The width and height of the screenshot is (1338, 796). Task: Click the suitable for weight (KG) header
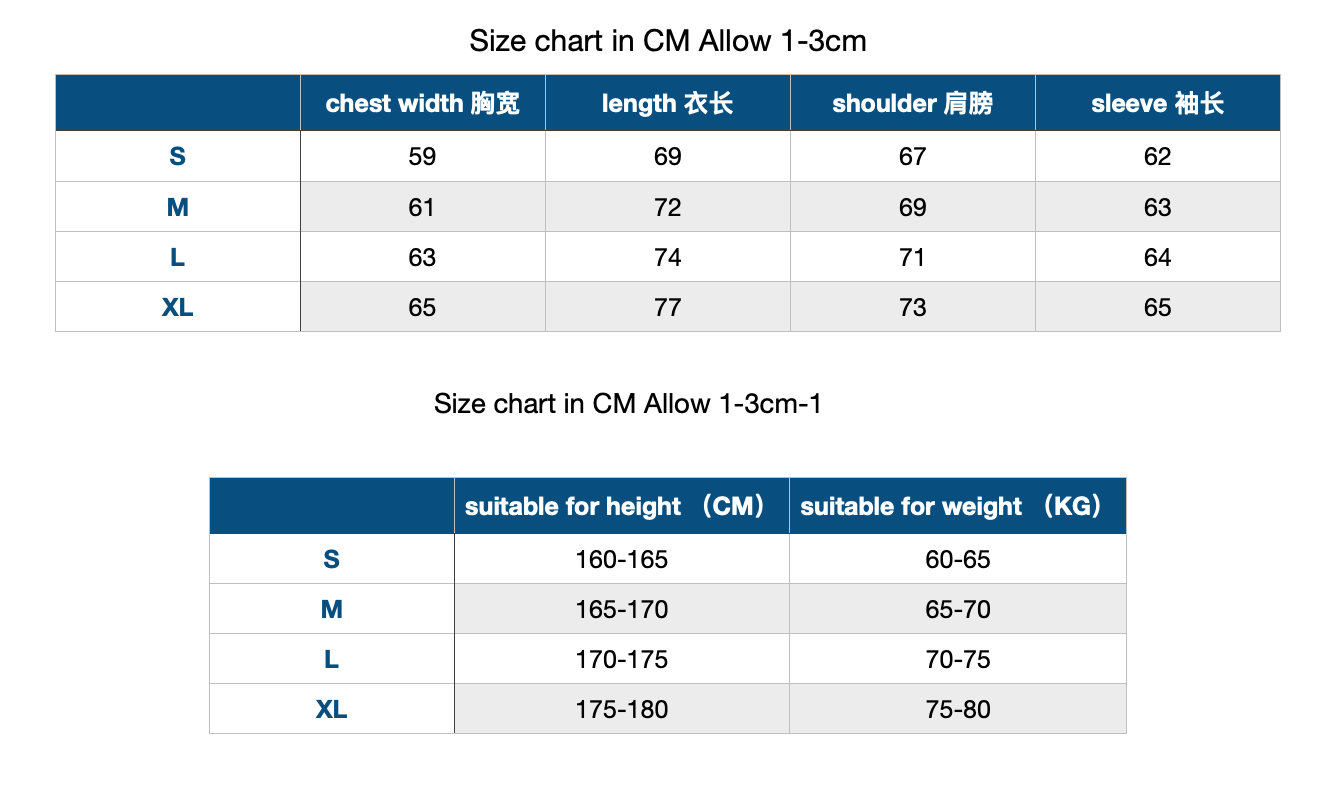[x=957, y=506]
